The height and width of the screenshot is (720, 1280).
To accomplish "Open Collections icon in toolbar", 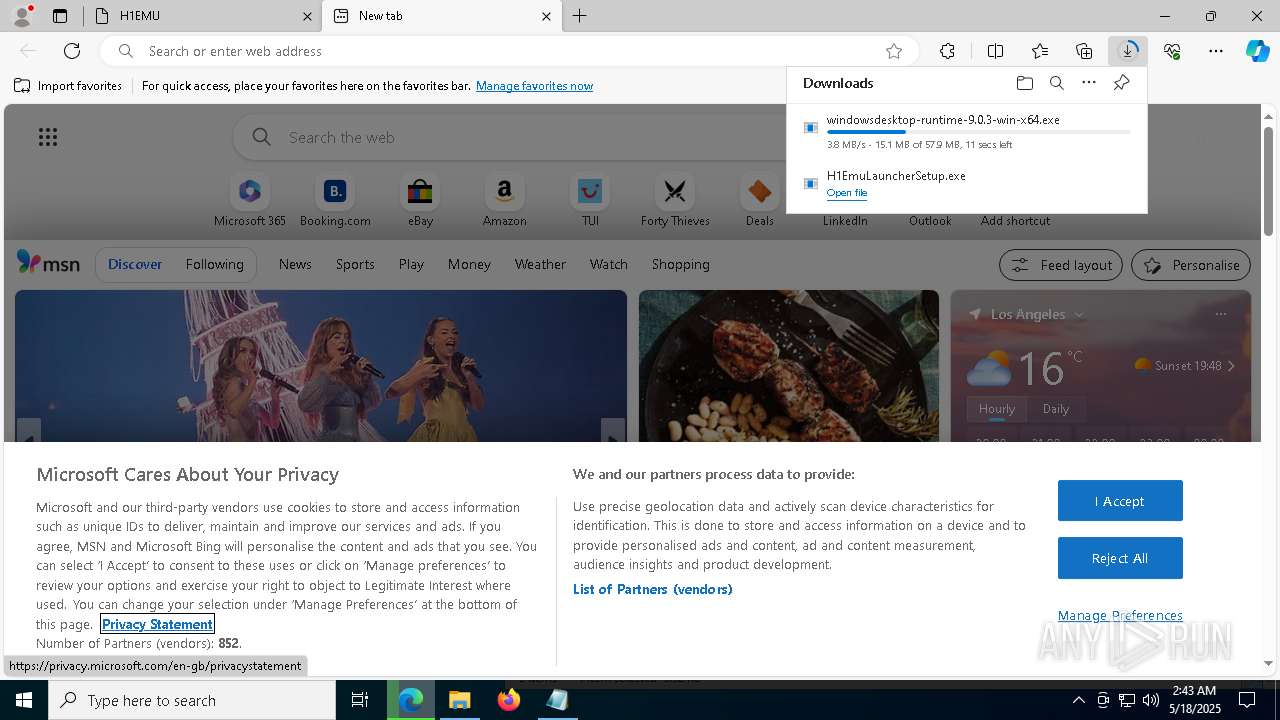I will coord(1084,51).
